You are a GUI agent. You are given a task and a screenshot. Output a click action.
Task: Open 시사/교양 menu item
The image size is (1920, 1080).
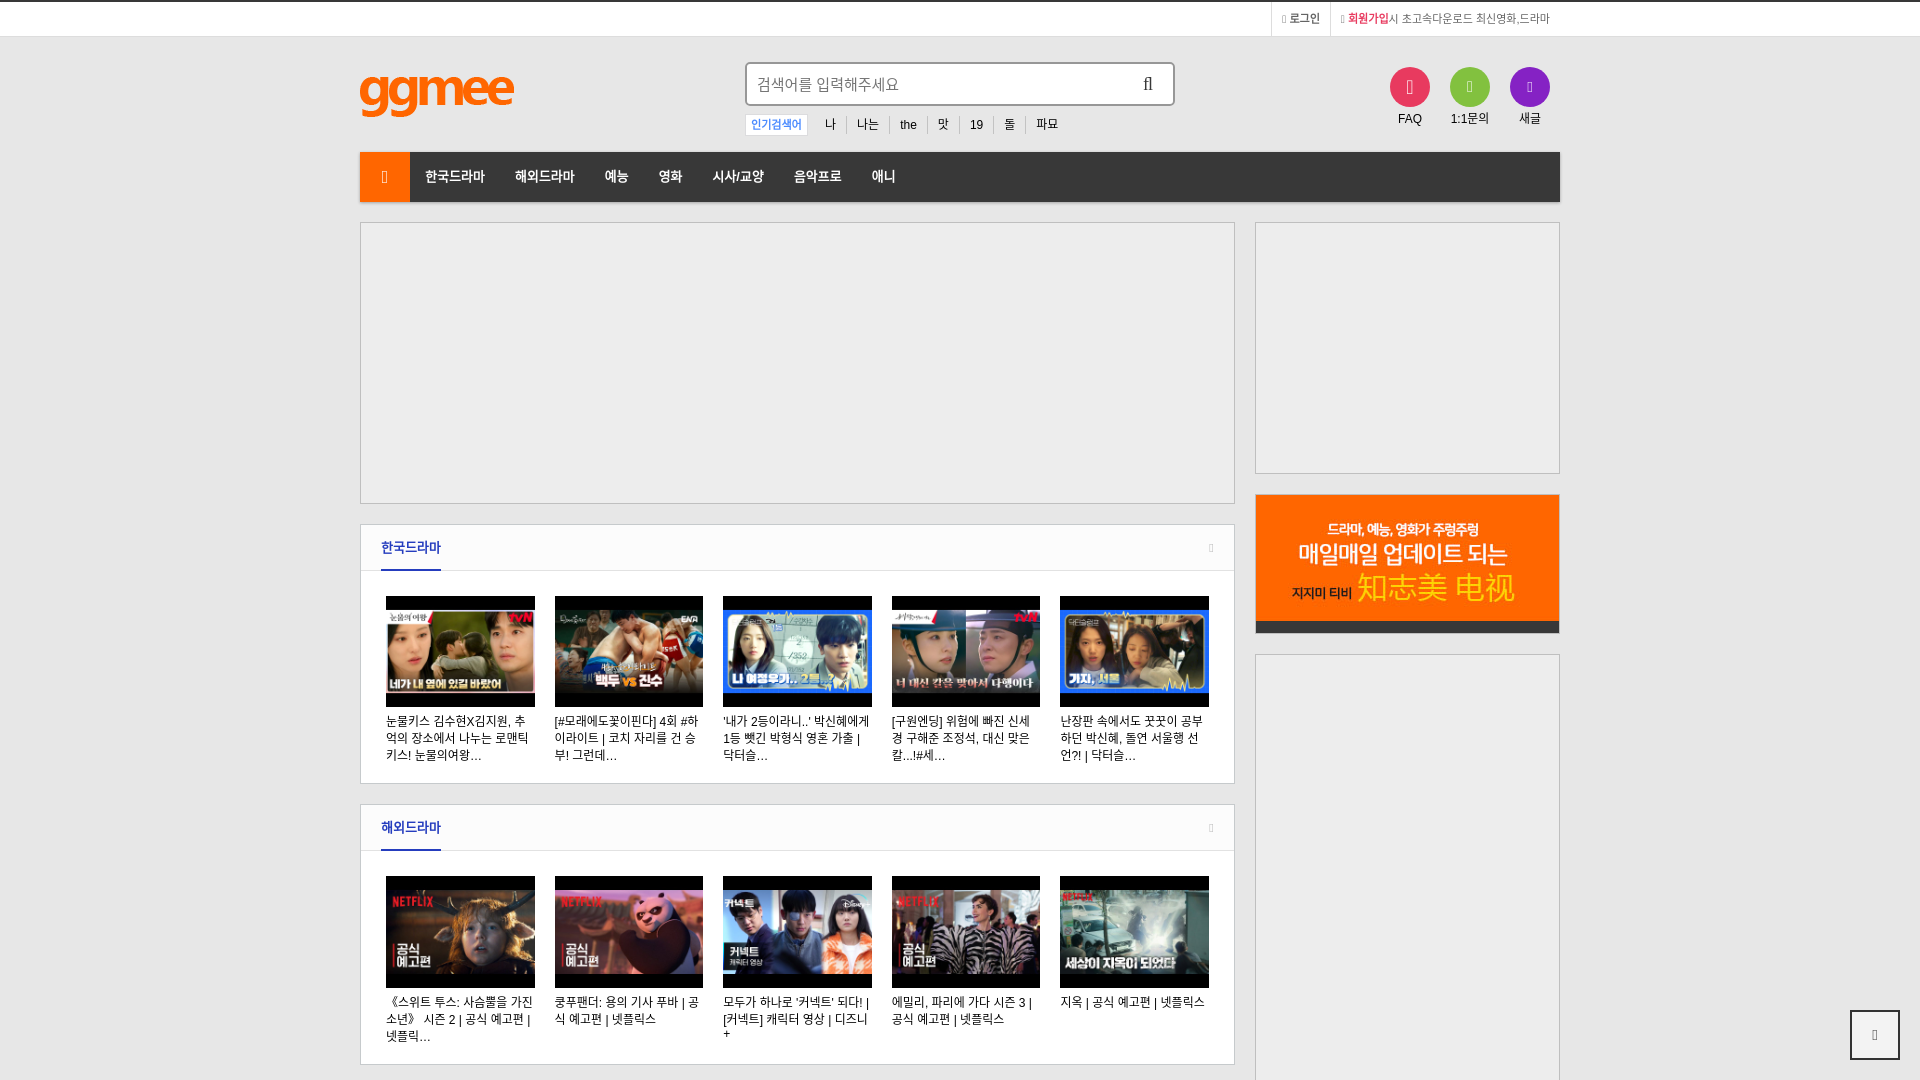(738, 177)
